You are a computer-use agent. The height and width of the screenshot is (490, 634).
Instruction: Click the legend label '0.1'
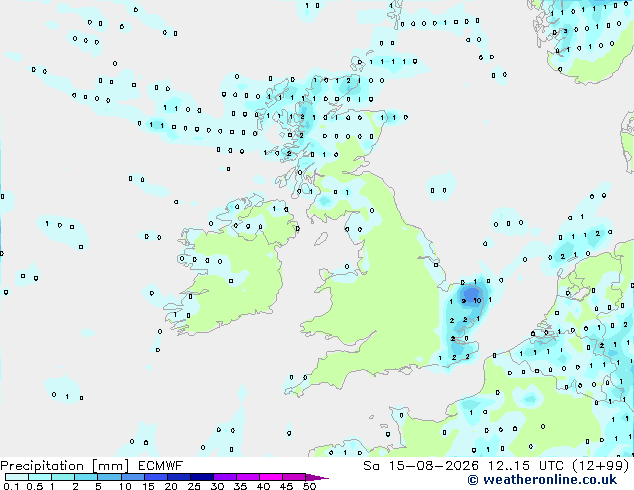point(11,486)
